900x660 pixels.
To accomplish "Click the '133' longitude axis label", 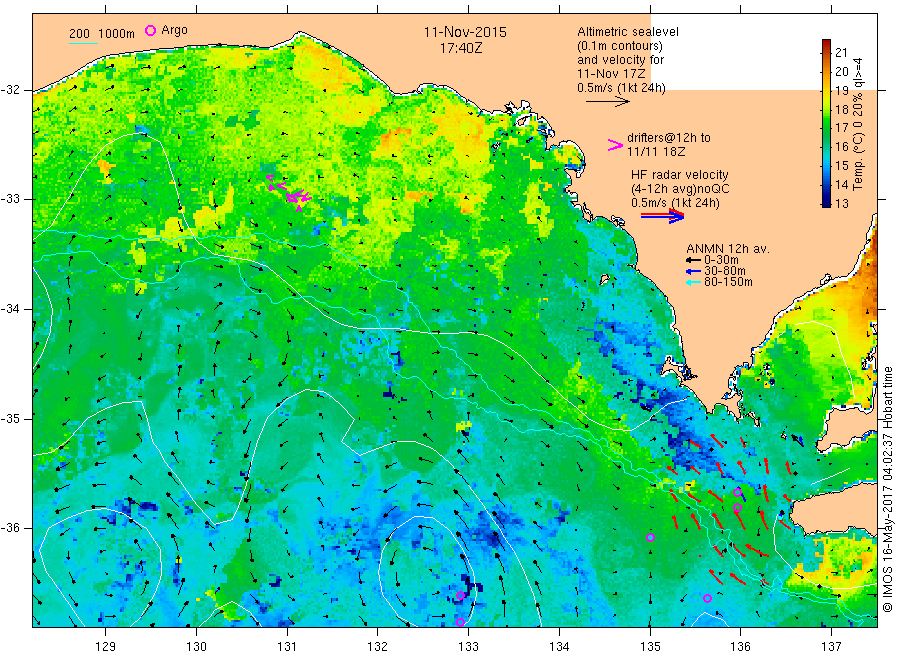I will 468,647.
